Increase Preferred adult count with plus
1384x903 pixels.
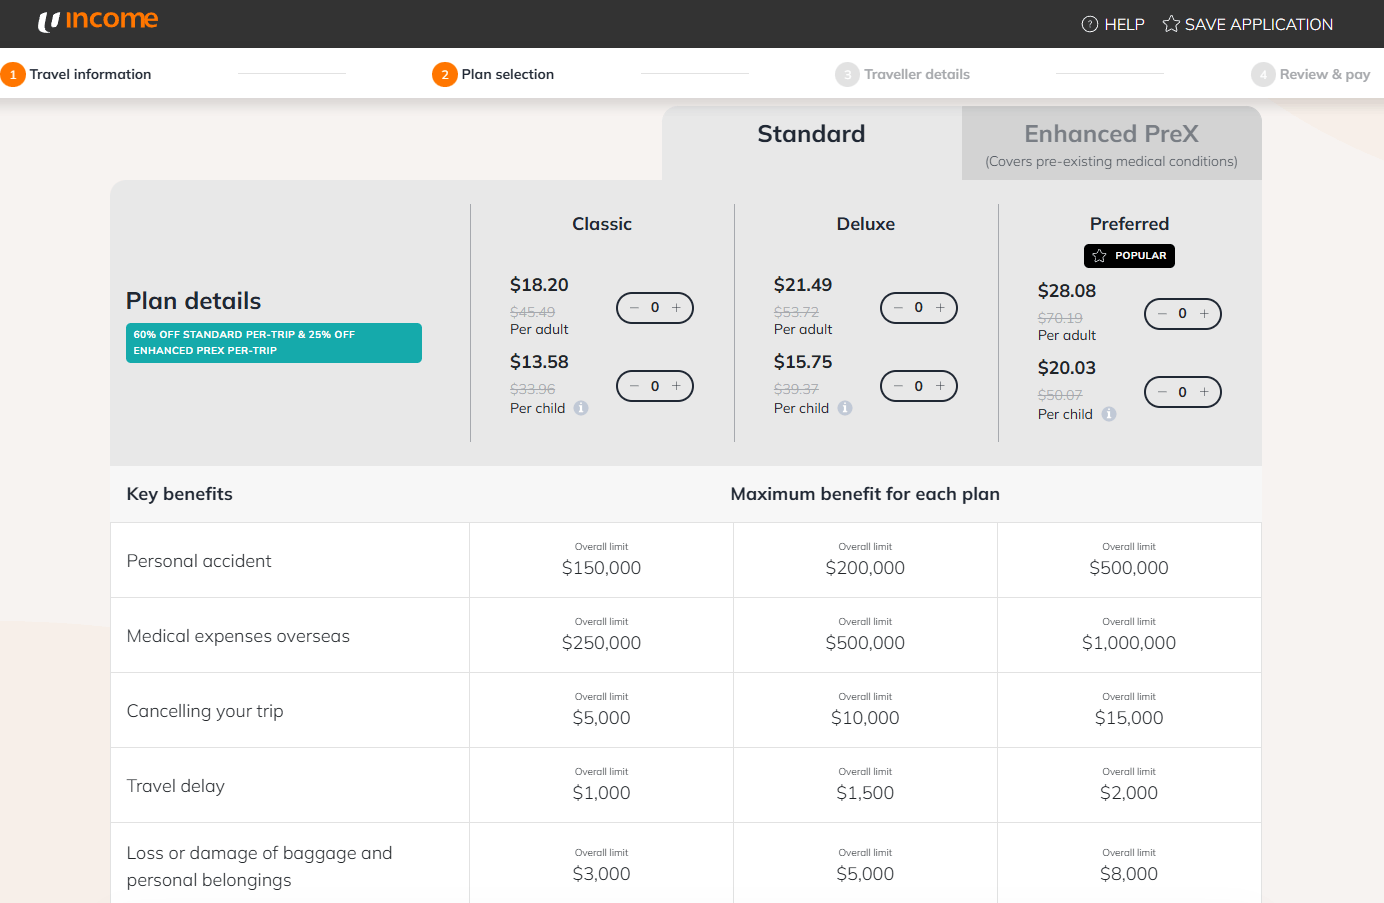coord(1205,314)
